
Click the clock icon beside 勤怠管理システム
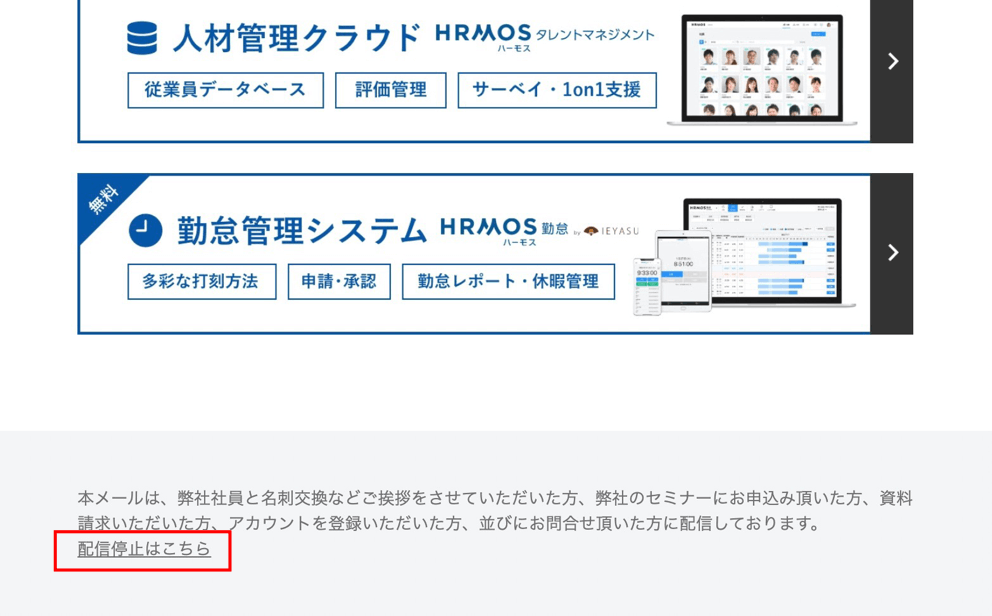click(x=145, y=230)
